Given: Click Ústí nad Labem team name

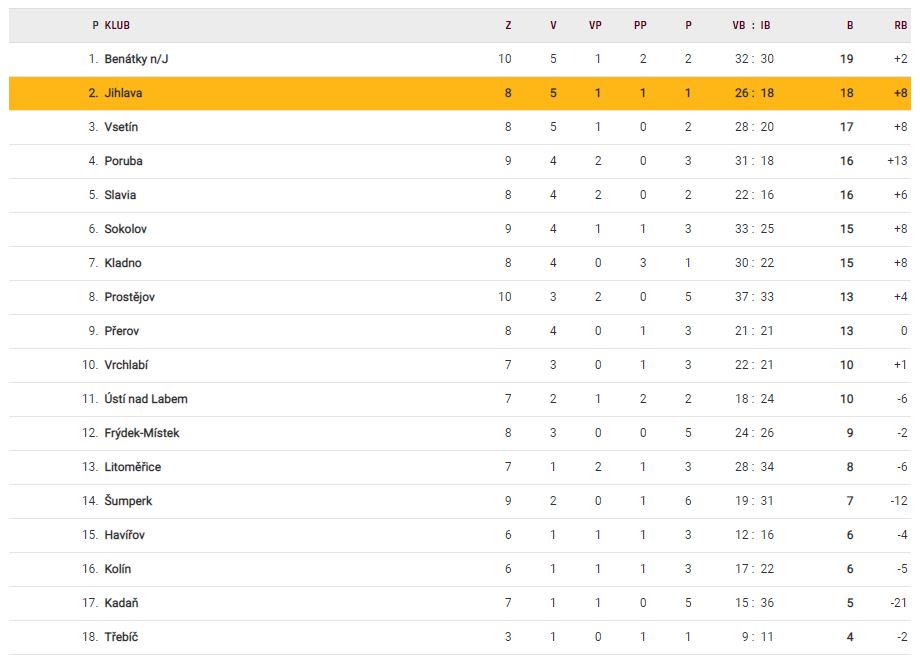Looking at the screenshot, I should tap(145, 399).
